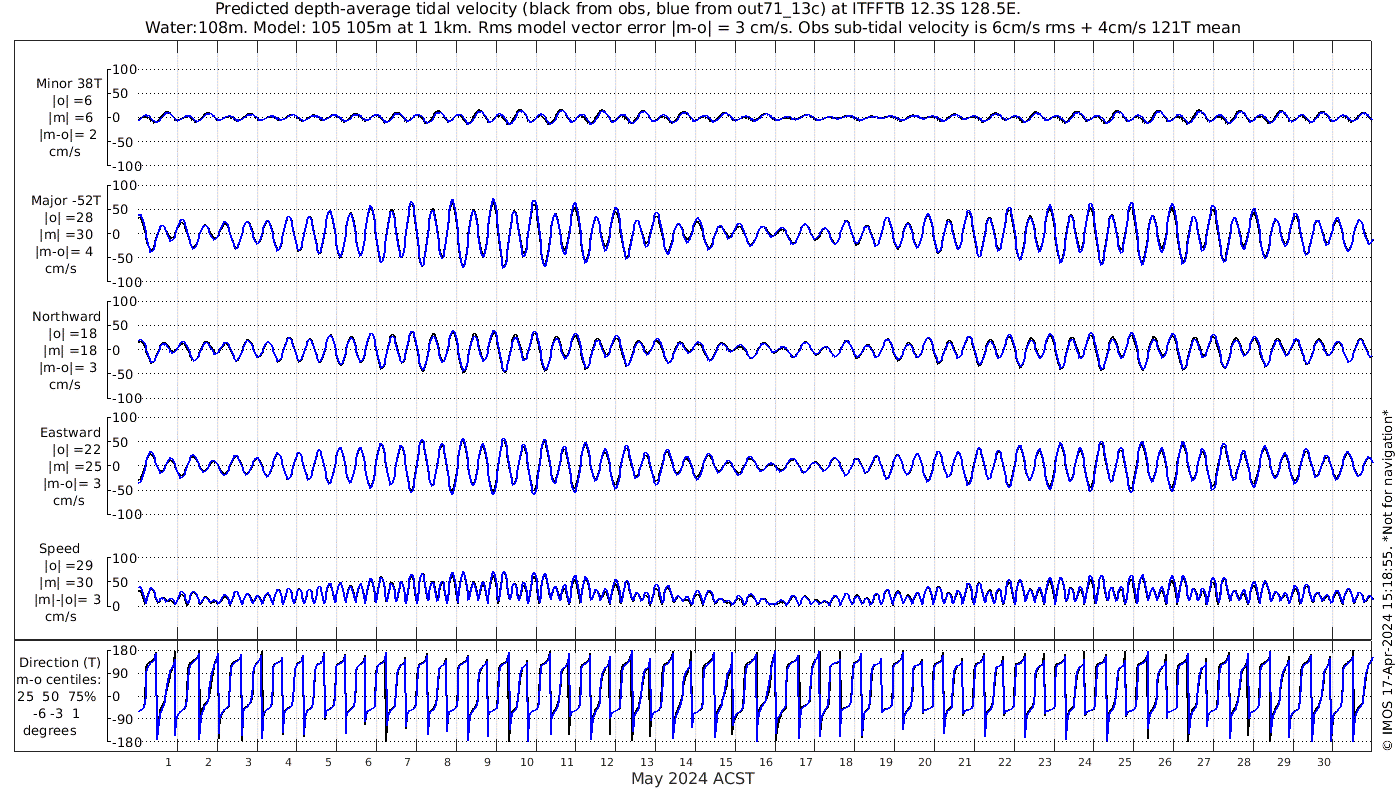Screen dimensions: 1400x800
Task: Click the 'Major -52T' panel label
Action: click(x=66, y=201)
